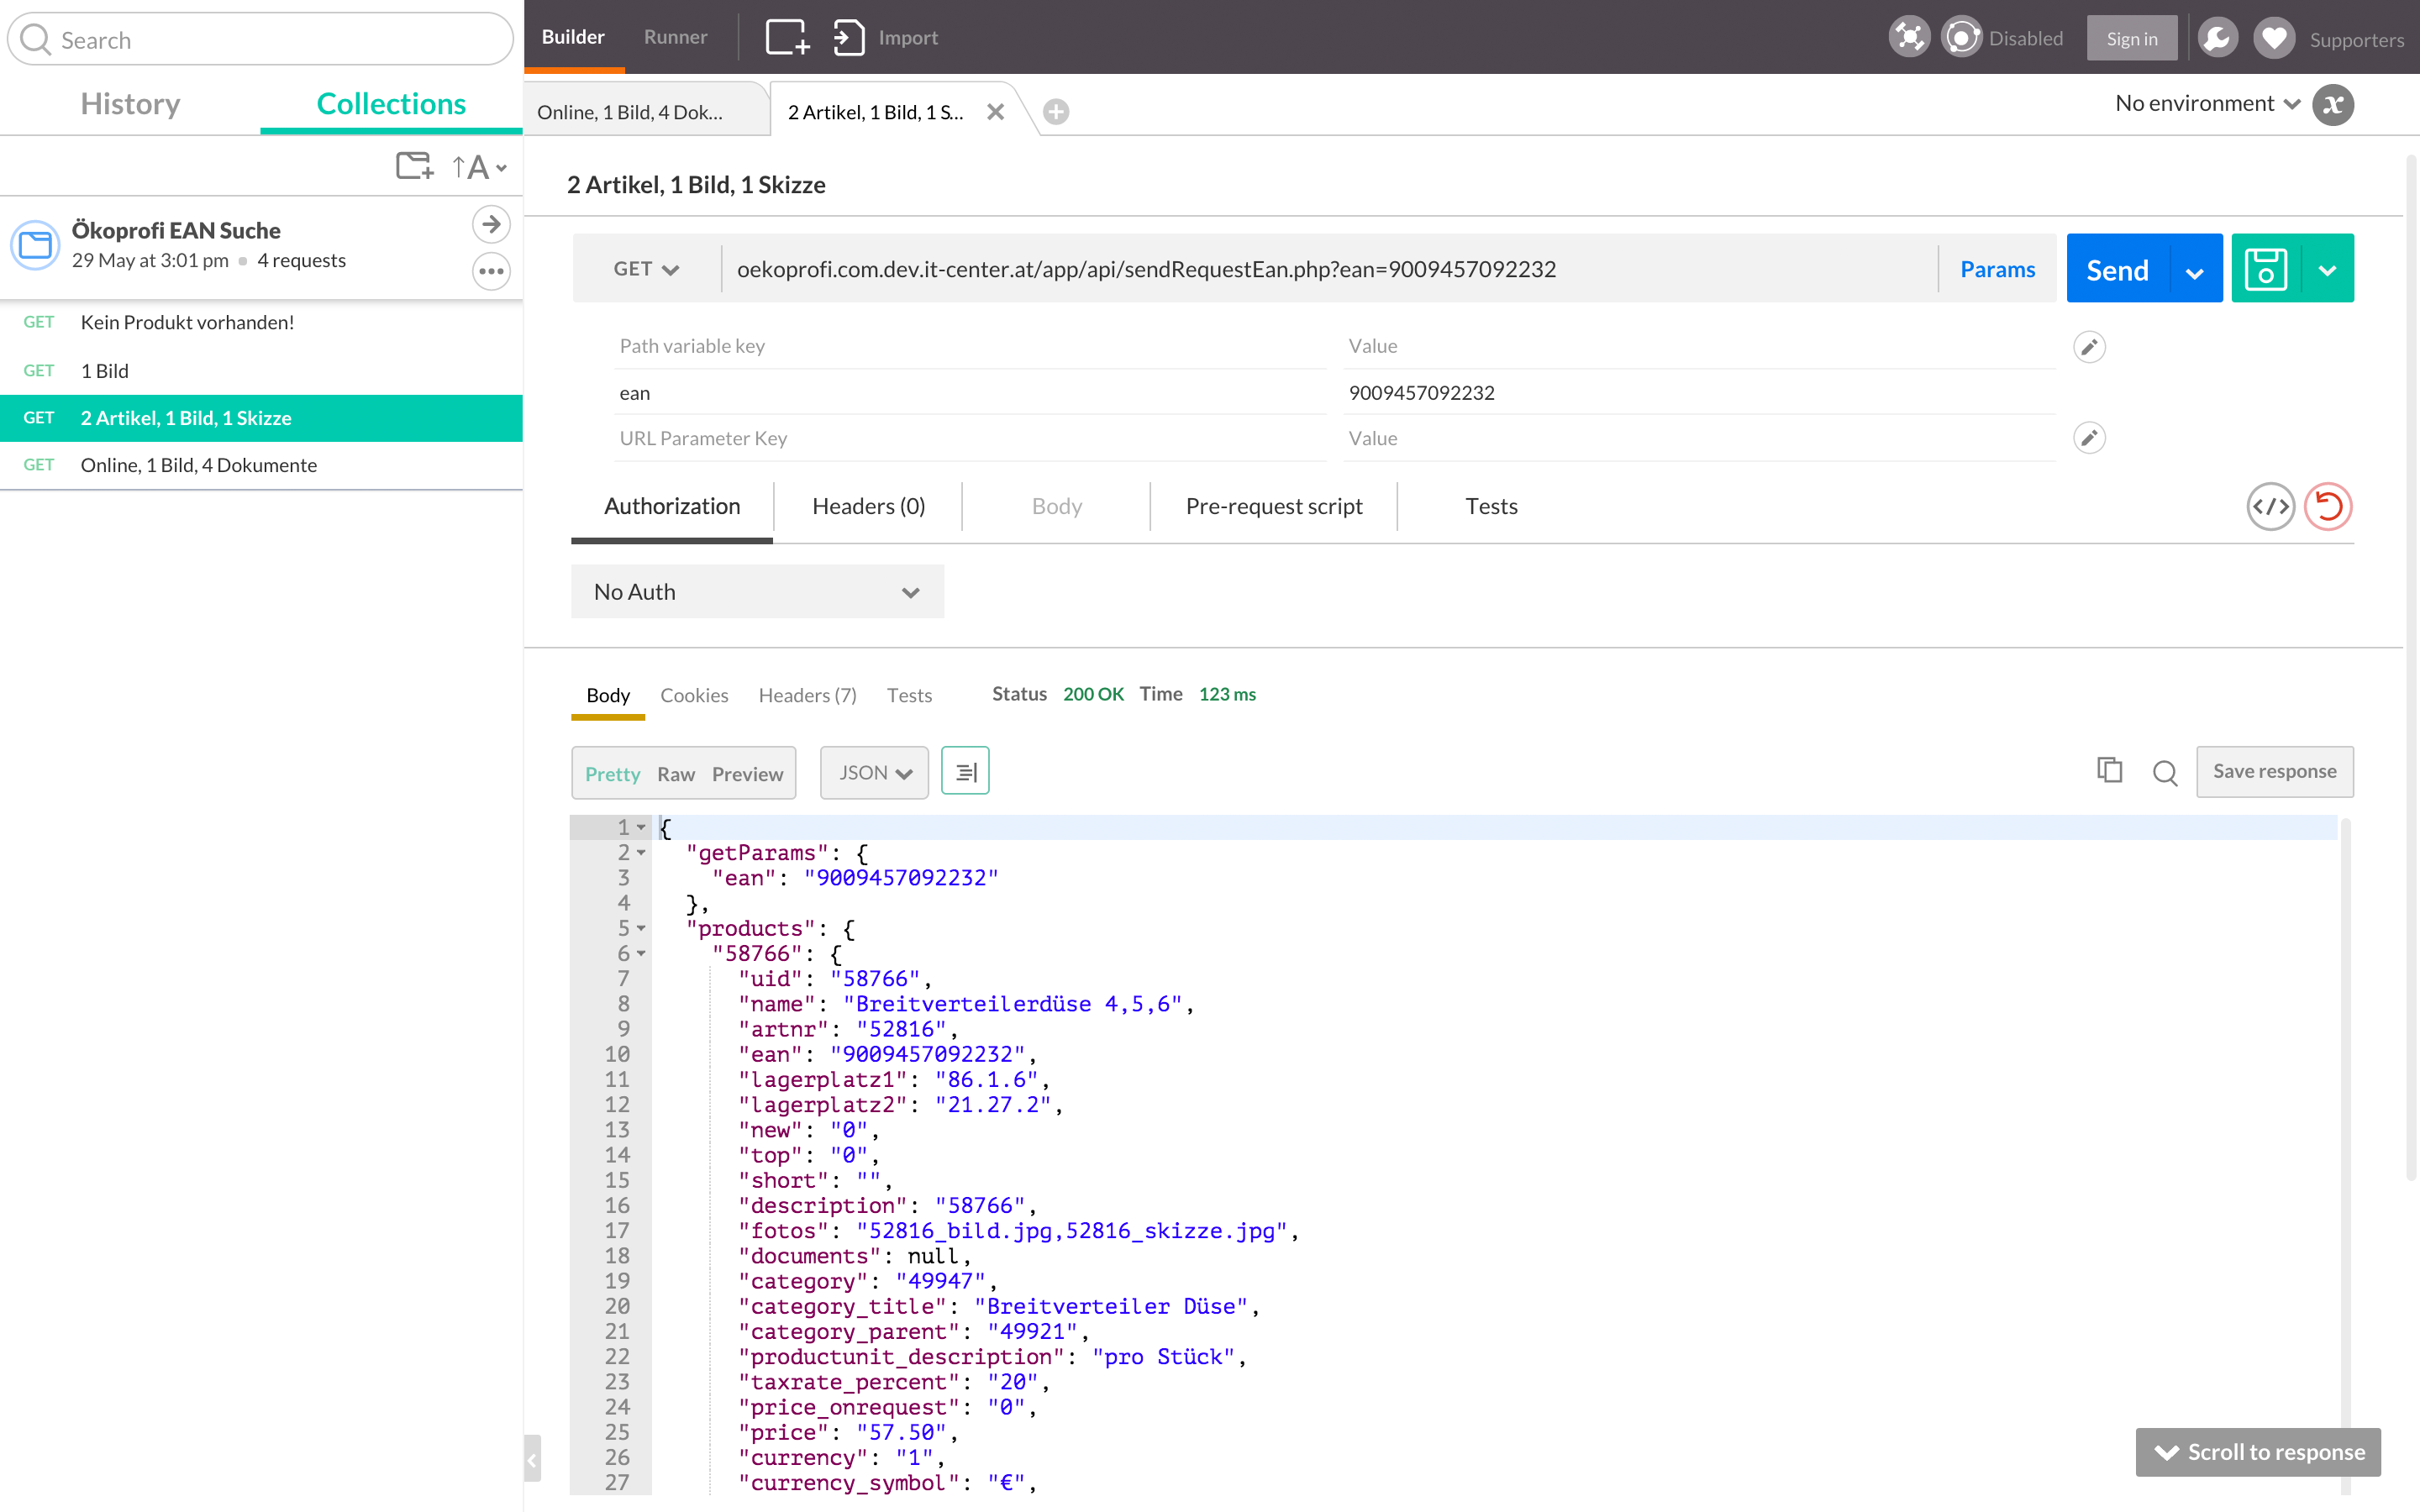Open JSON format dropdown
Image resolution: width=2420 pixels, height=1512 pixels.
874,772
